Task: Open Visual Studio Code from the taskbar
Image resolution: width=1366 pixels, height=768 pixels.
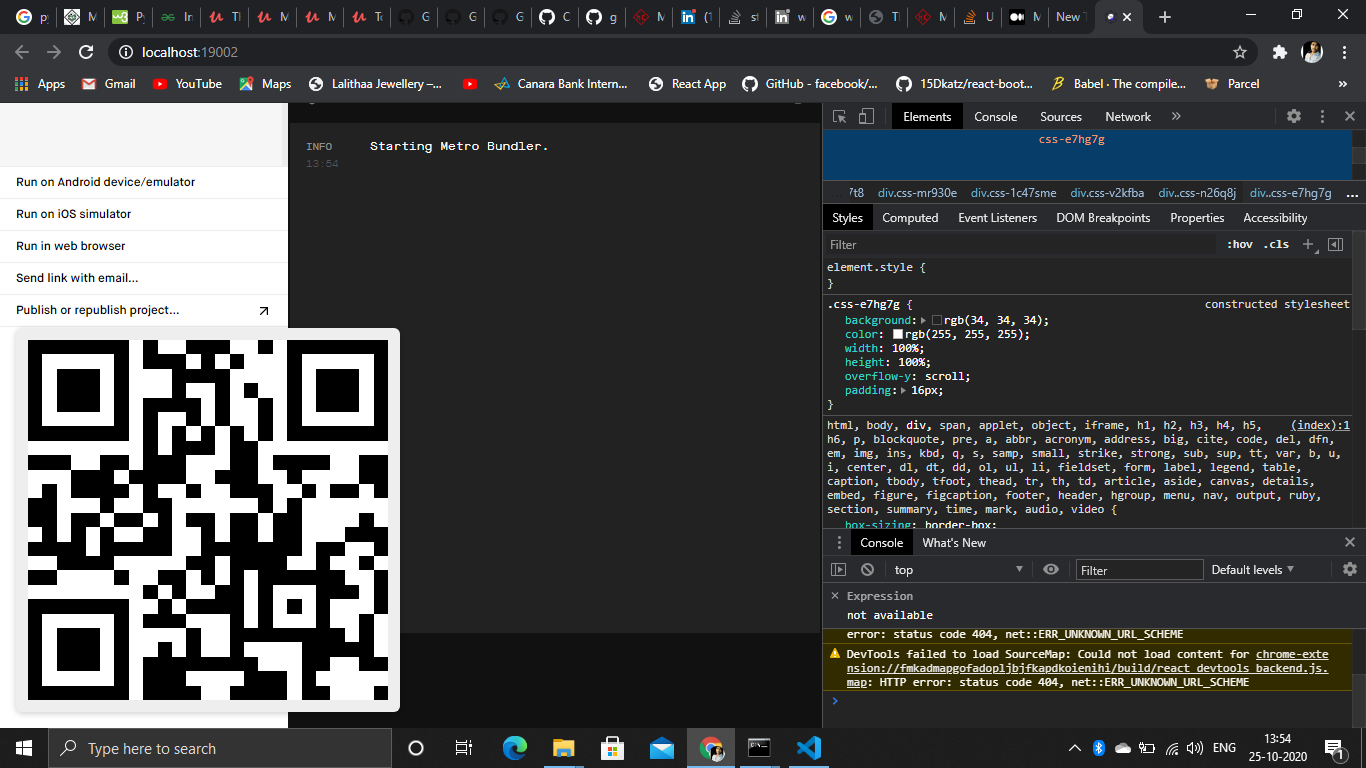Action: click(x=809, y=748)
